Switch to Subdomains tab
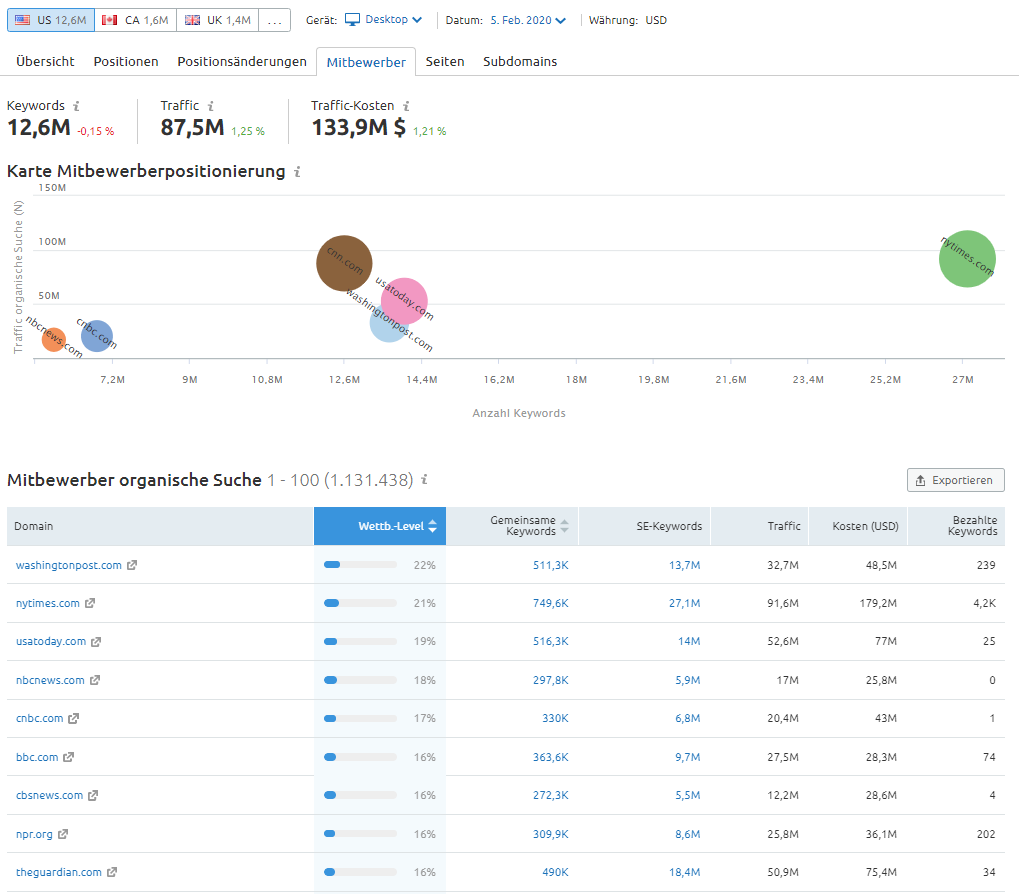 click(520, 62)
